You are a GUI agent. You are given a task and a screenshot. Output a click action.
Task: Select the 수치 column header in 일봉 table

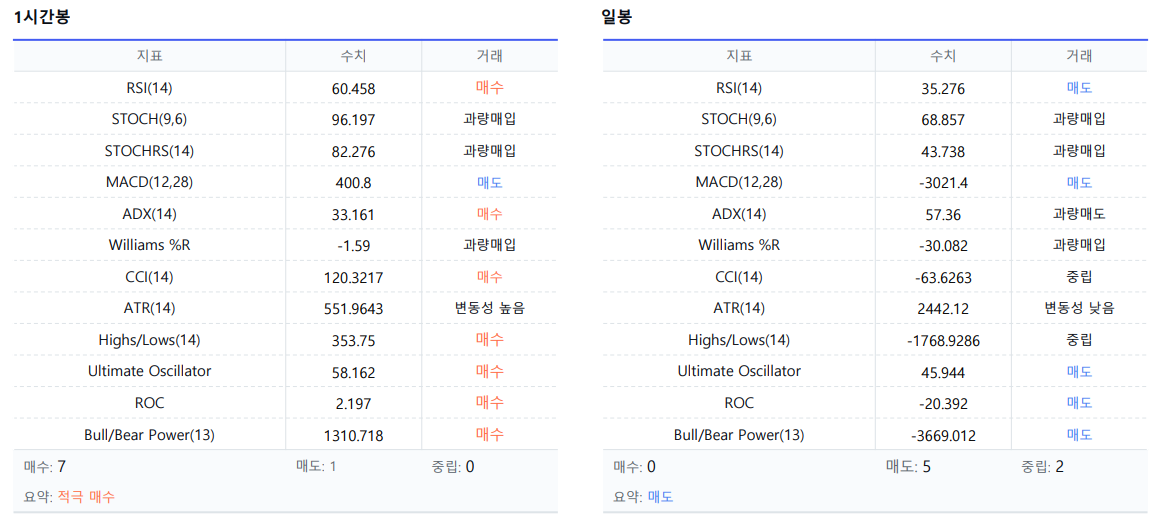click(x=943, y=56)
